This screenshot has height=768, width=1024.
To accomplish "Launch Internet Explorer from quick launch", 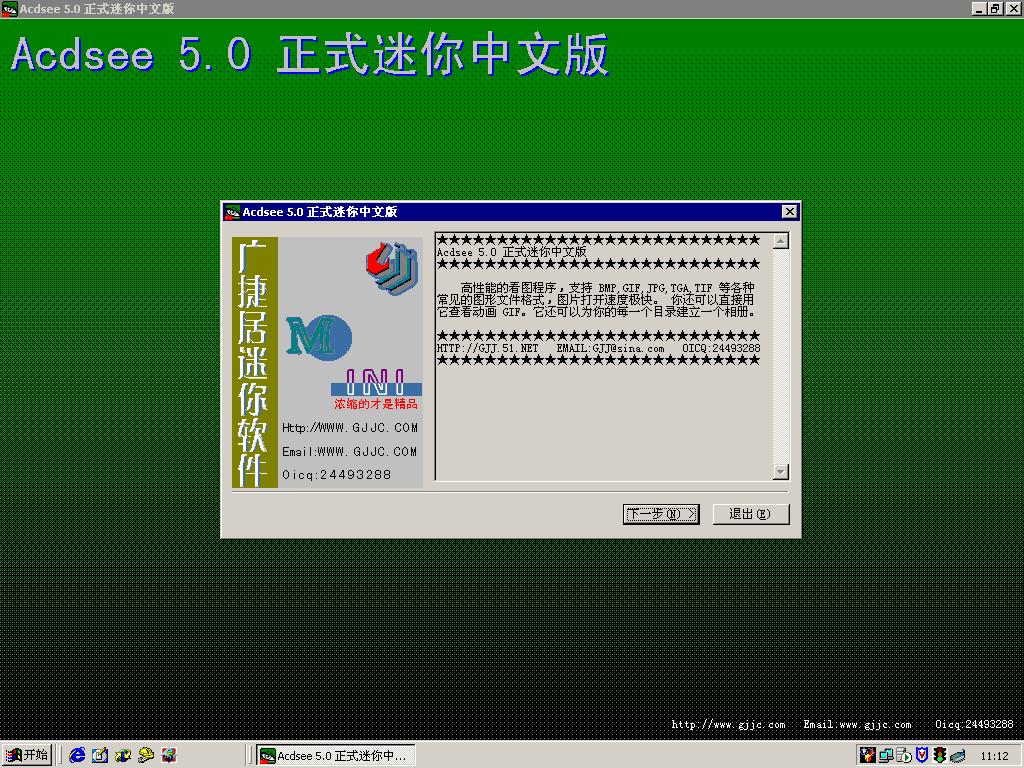I will click(77, 755).
